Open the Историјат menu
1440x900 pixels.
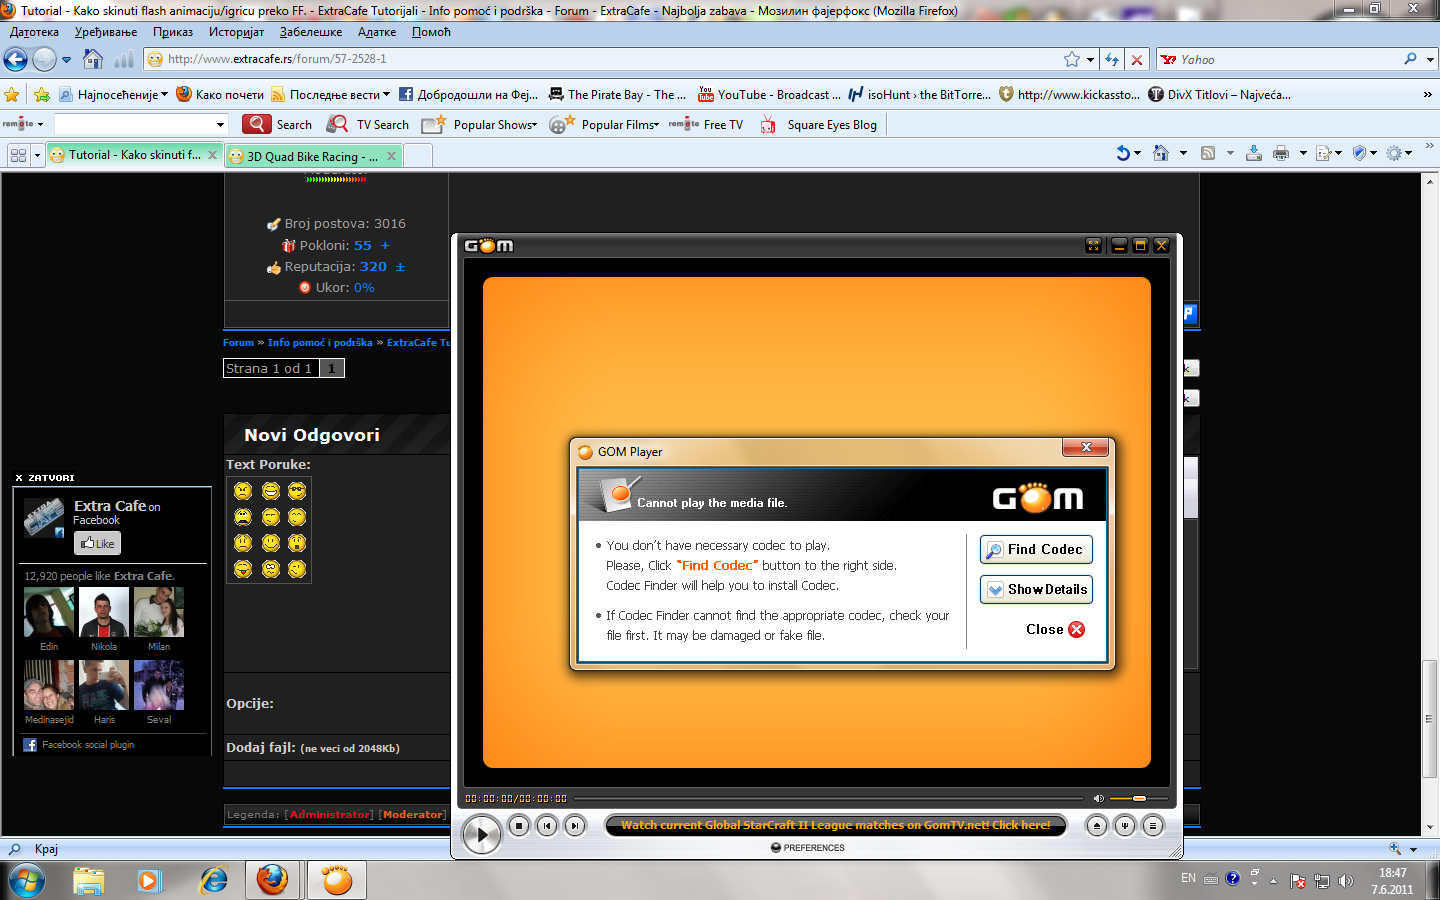coord(236,32)
